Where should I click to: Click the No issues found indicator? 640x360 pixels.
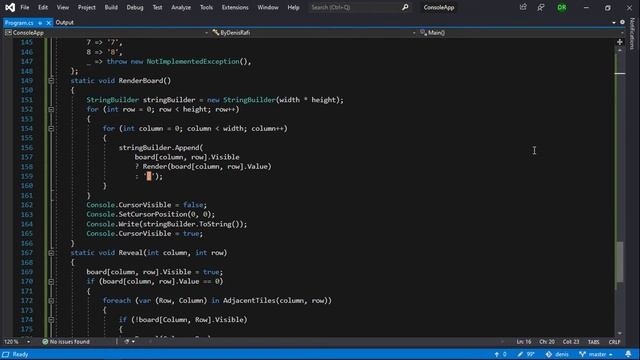(66, 342)
